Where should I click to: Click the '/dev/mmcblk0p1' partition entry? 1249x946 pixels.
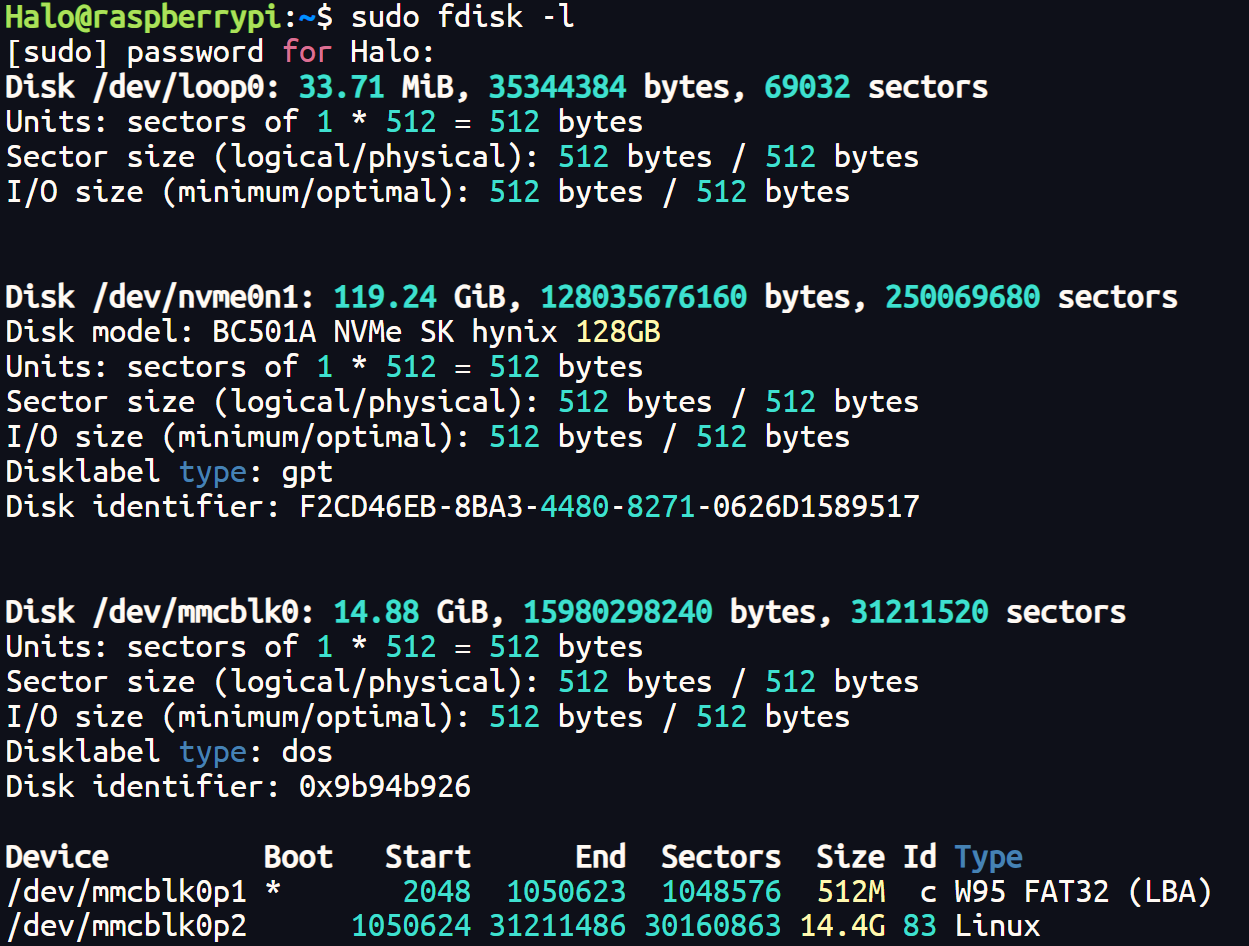pos(125,891)
